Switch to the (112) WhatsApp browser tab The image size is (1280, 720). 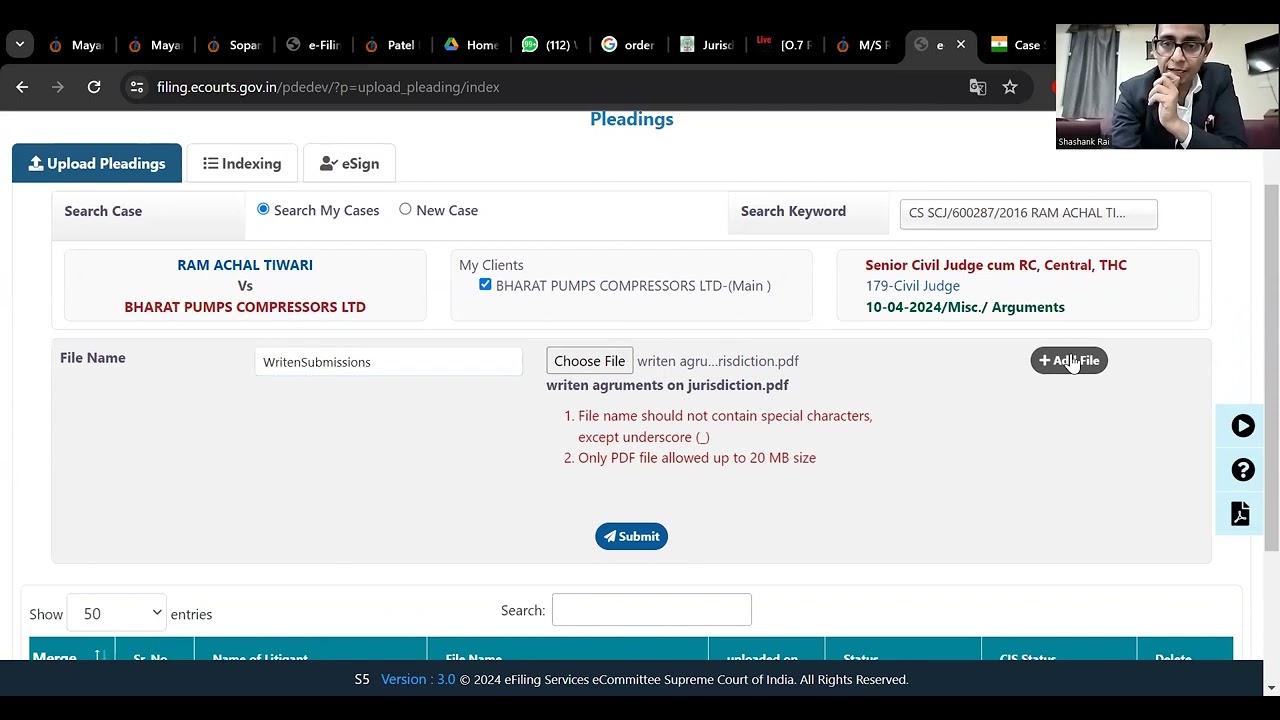pos(549,45)
